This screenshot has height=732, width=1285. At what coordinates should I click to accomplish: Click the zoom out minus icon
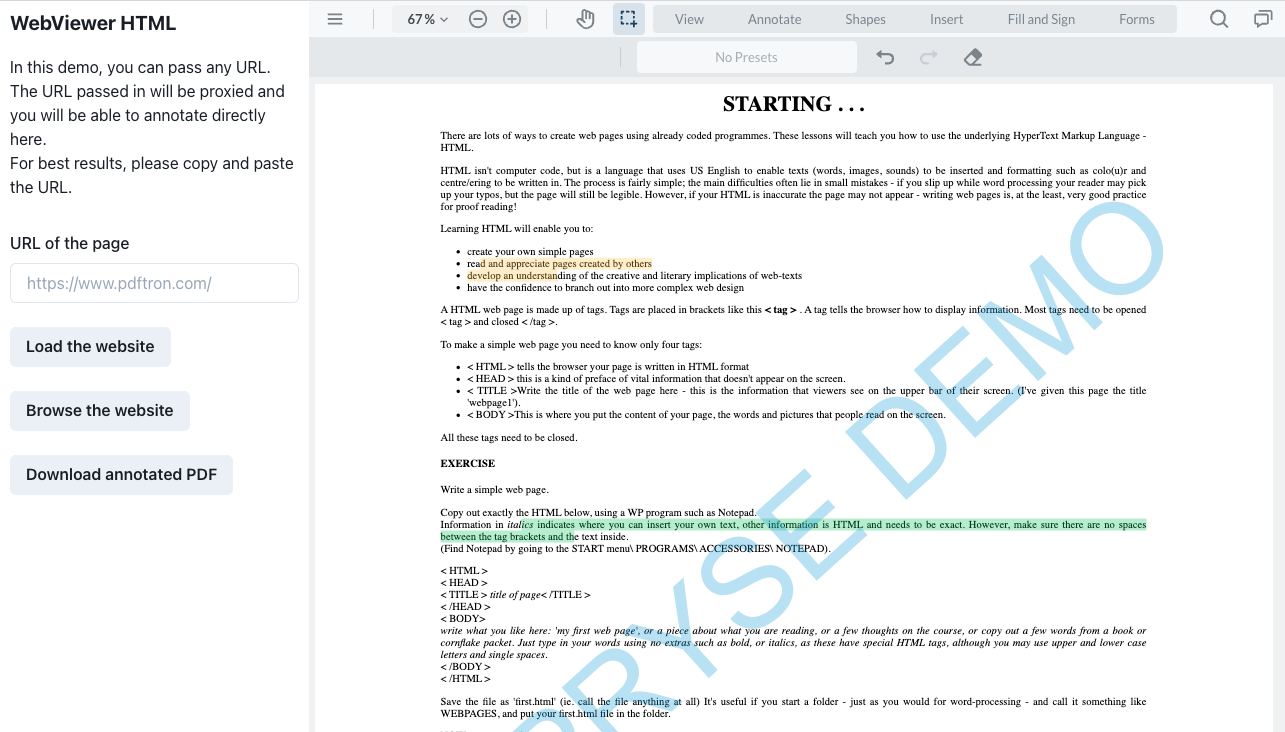tap(478, 19)
